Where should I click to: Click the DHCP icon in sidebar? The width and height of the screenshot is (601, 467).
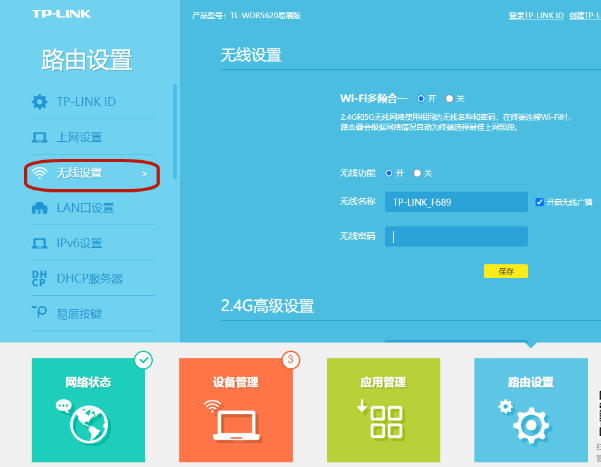coord(39,278)
